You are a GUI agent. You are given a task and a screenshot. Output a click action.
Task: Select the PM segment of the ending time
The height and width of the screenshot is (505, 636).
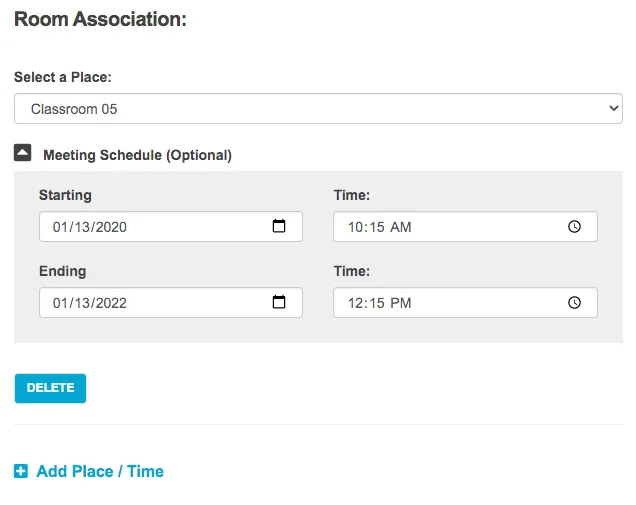pos(400,303)
